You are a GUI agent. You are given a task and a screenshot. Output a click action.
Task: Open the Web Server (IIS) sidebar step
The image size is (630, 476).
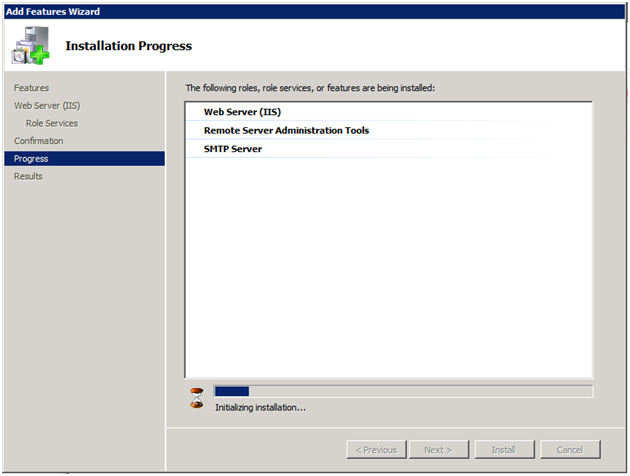(47, 106)
